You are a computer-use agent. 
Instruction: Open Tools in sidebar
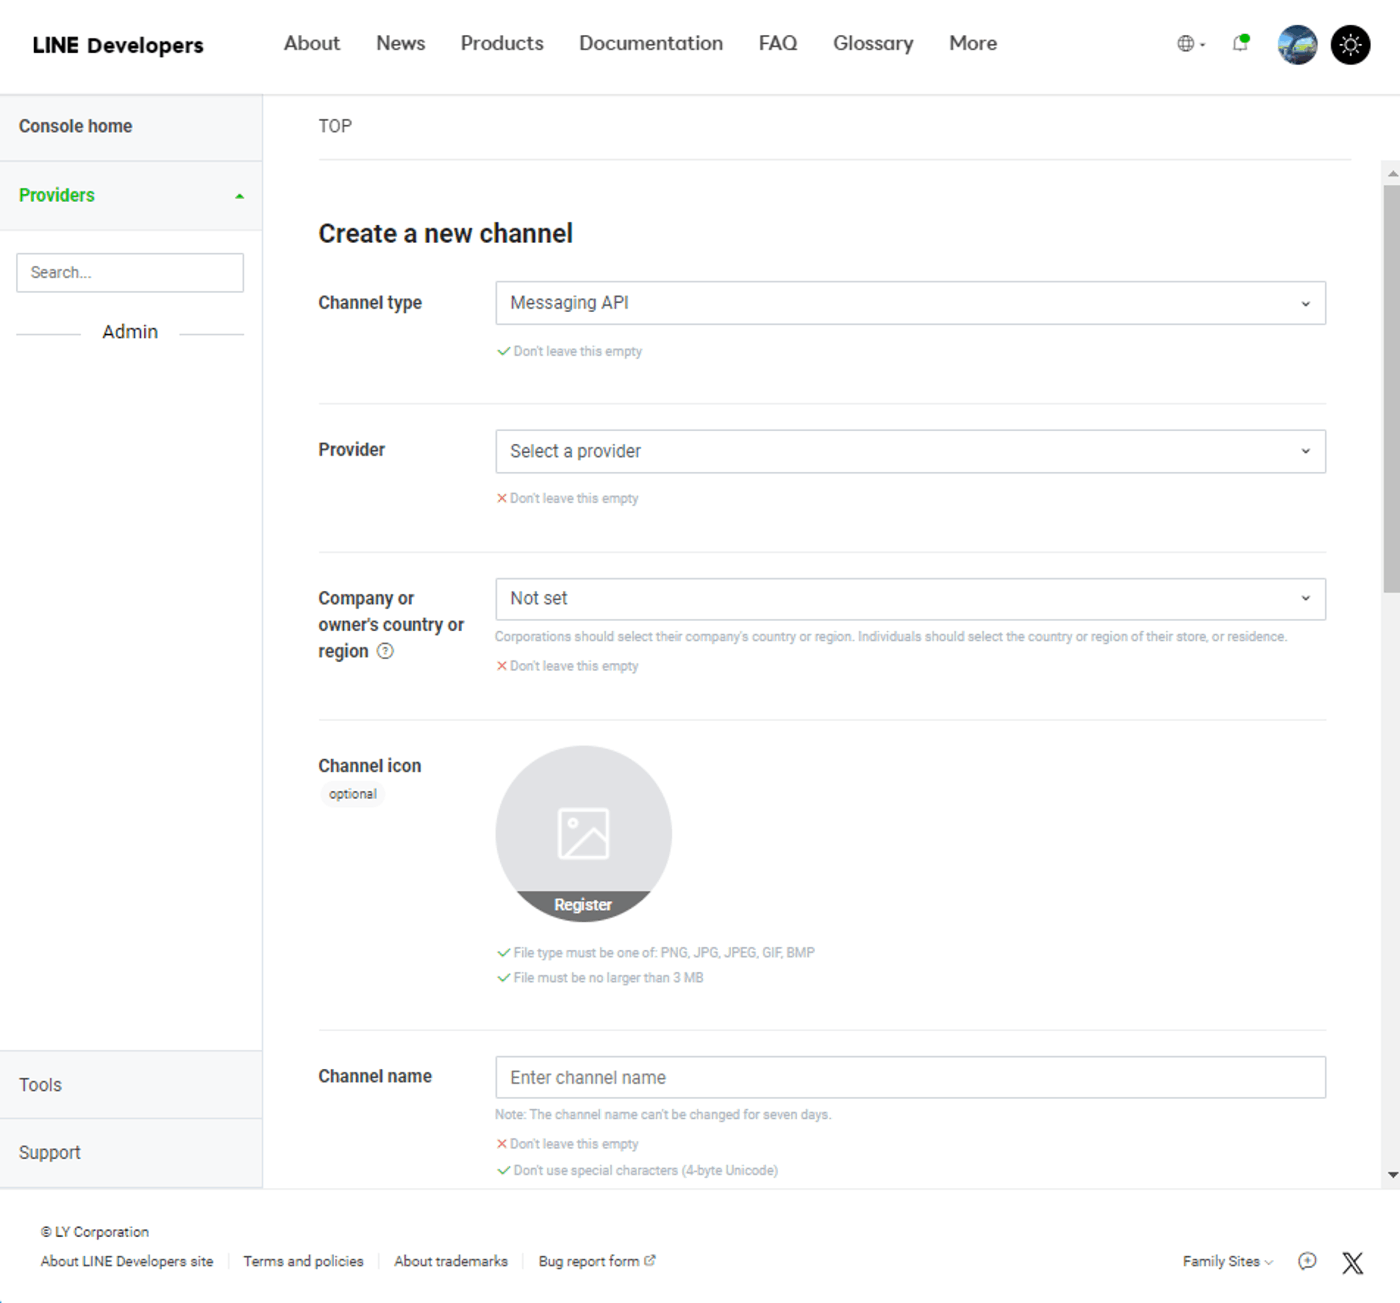tap(131, 1085)
